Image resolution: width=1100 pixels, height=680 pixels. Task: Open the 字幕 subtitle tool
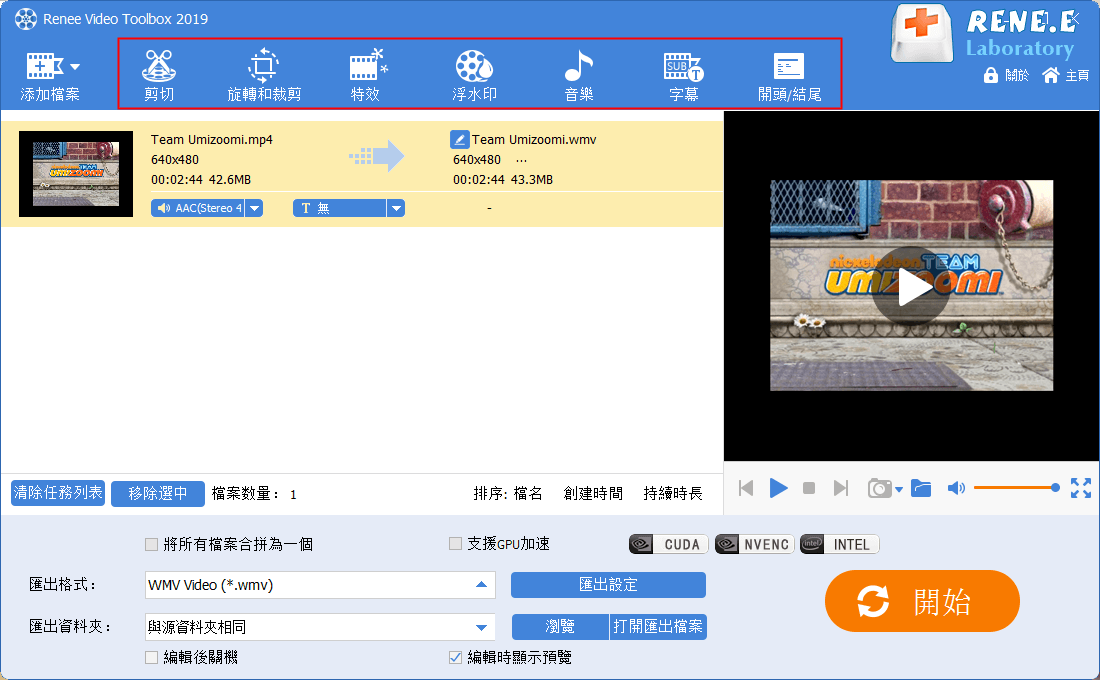tap(683, 75)
